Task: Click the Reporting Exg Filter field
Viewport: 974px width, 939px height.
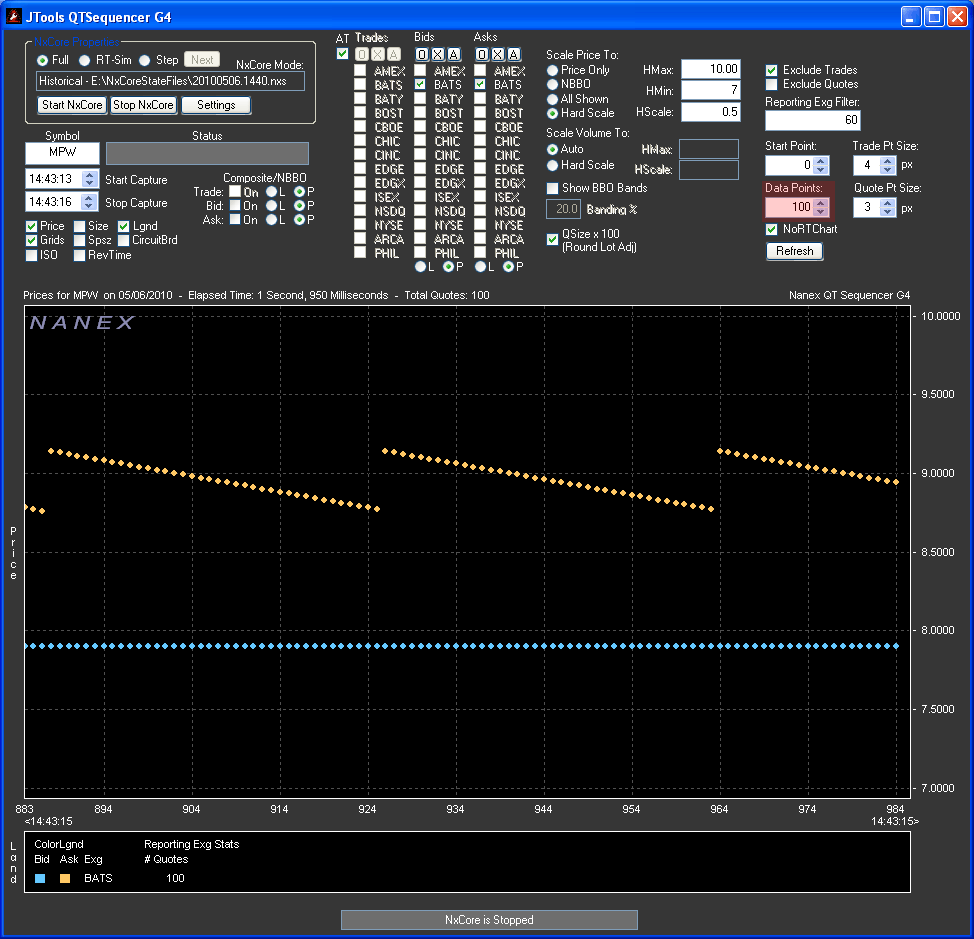Action: coord(812,120)
